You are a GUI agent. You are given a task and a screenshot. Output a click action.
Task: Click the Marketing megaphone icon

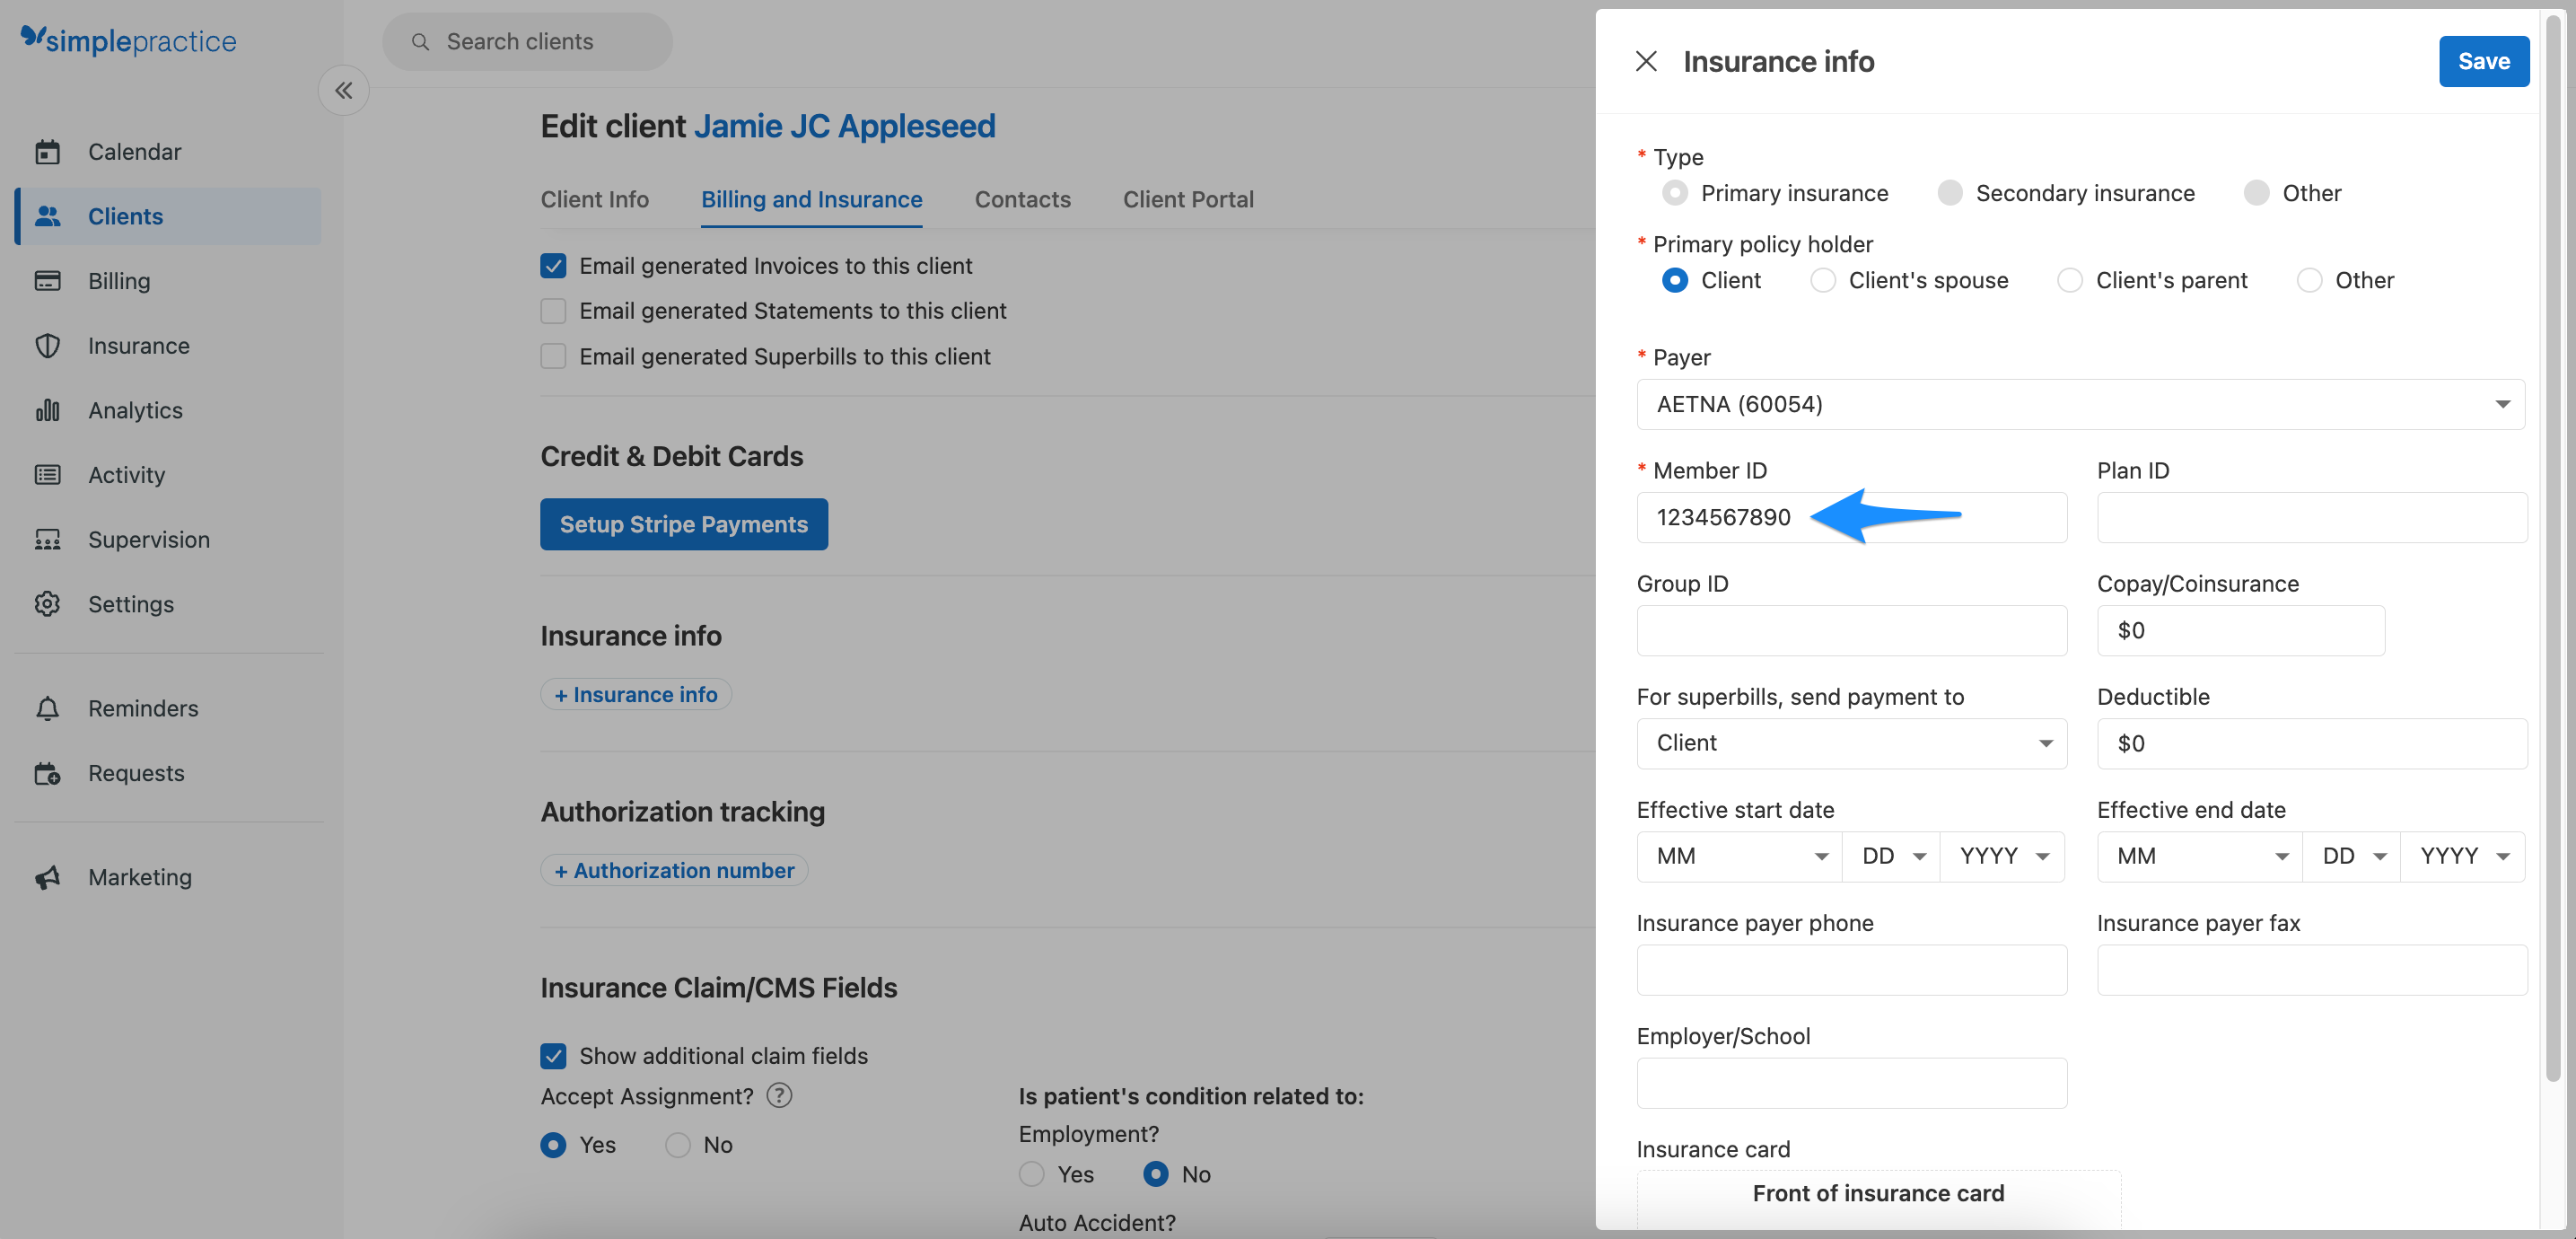point(47,877)
